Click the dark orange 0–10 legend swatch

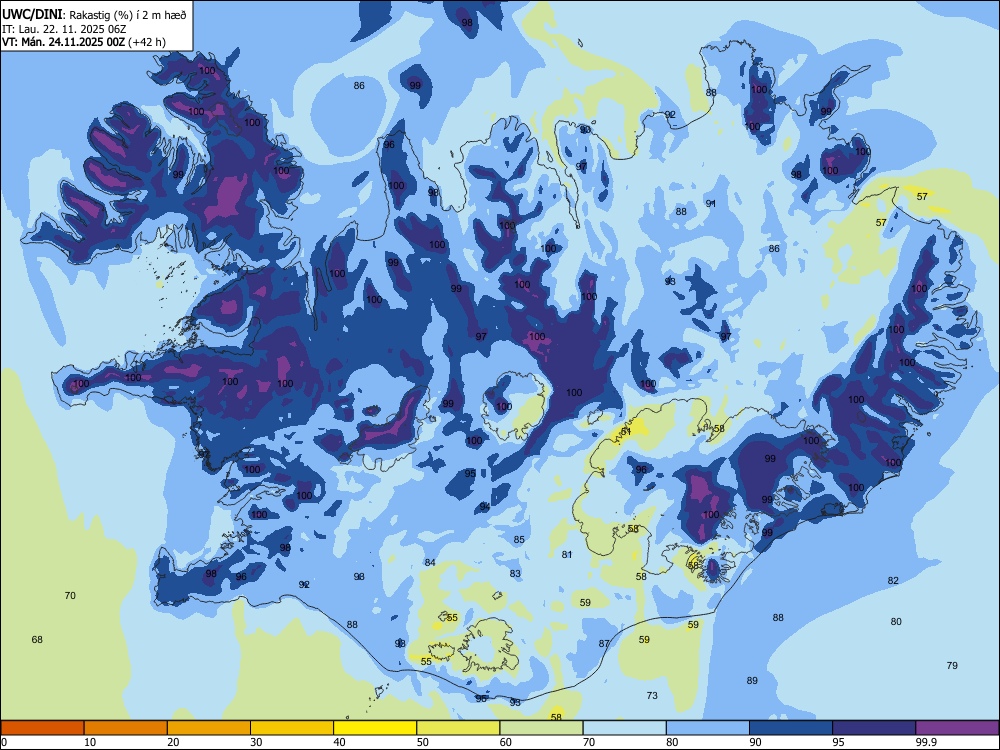[42, 728]
